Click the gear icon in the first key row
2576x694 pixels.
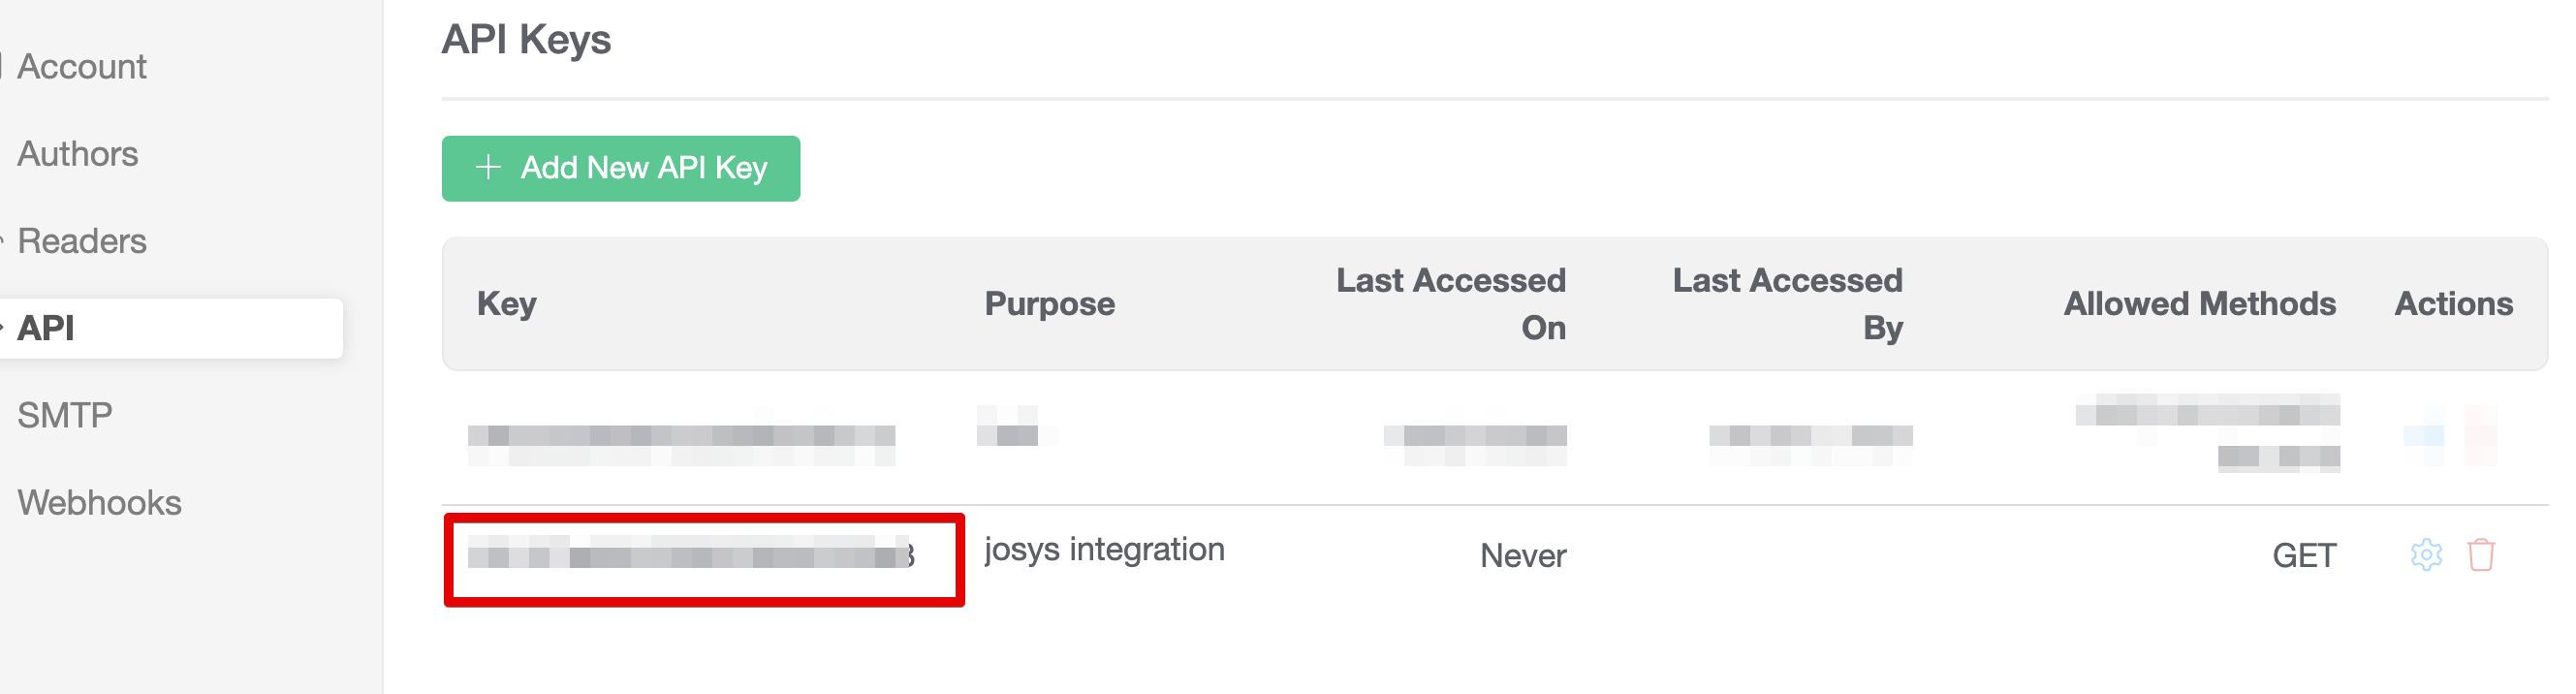tap(2424, 436)
